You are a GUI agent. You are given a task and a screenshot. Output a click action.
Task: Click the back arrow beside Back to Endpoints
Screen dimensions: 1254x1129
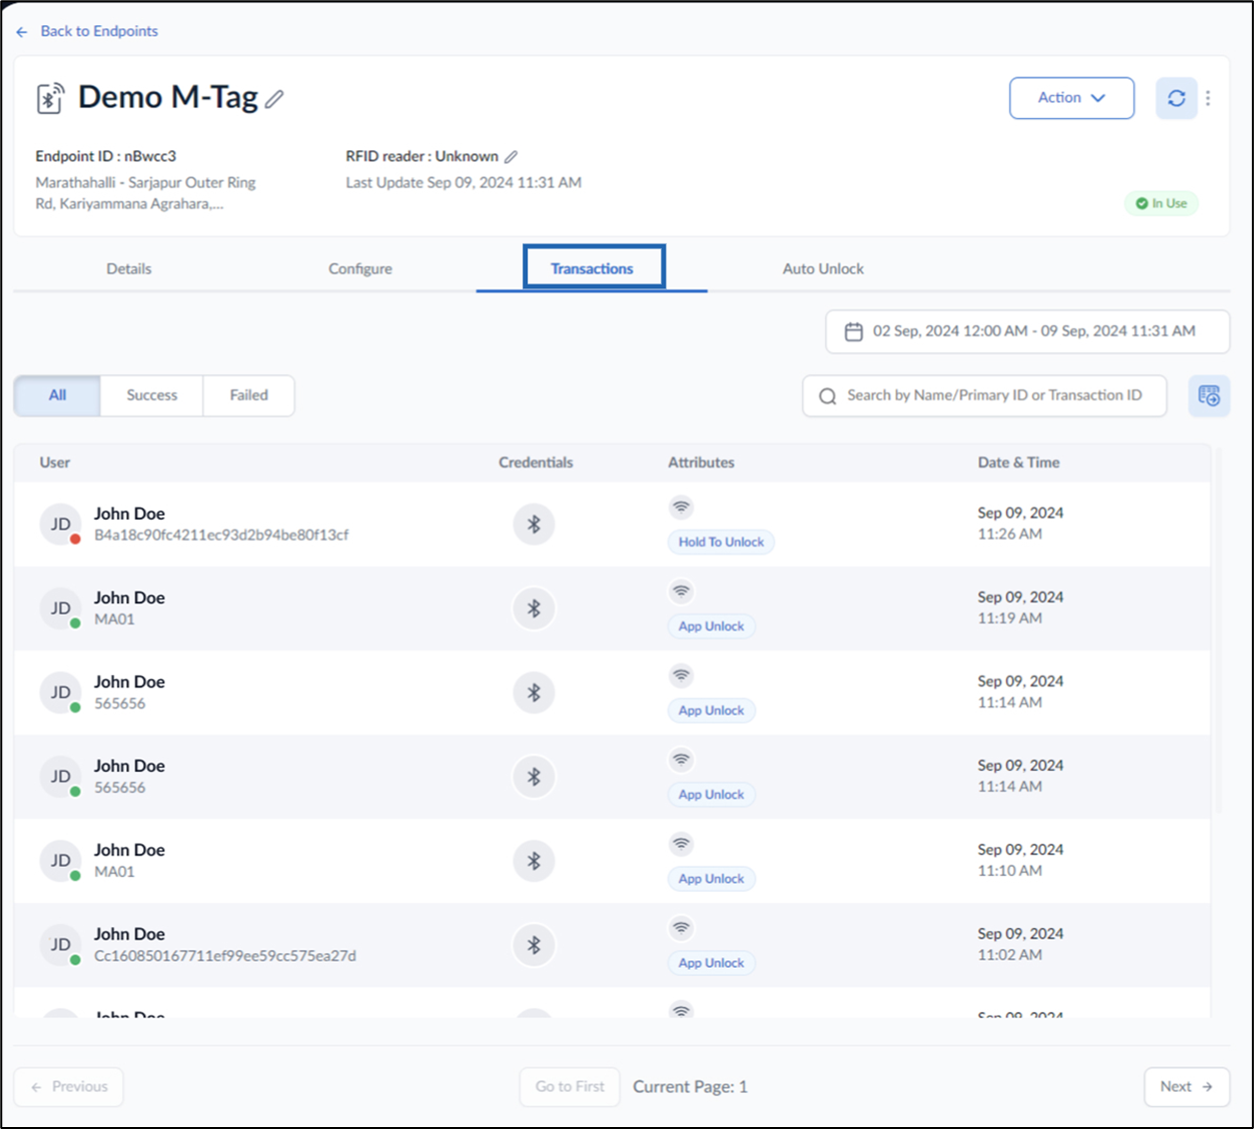tap(22, 32)
